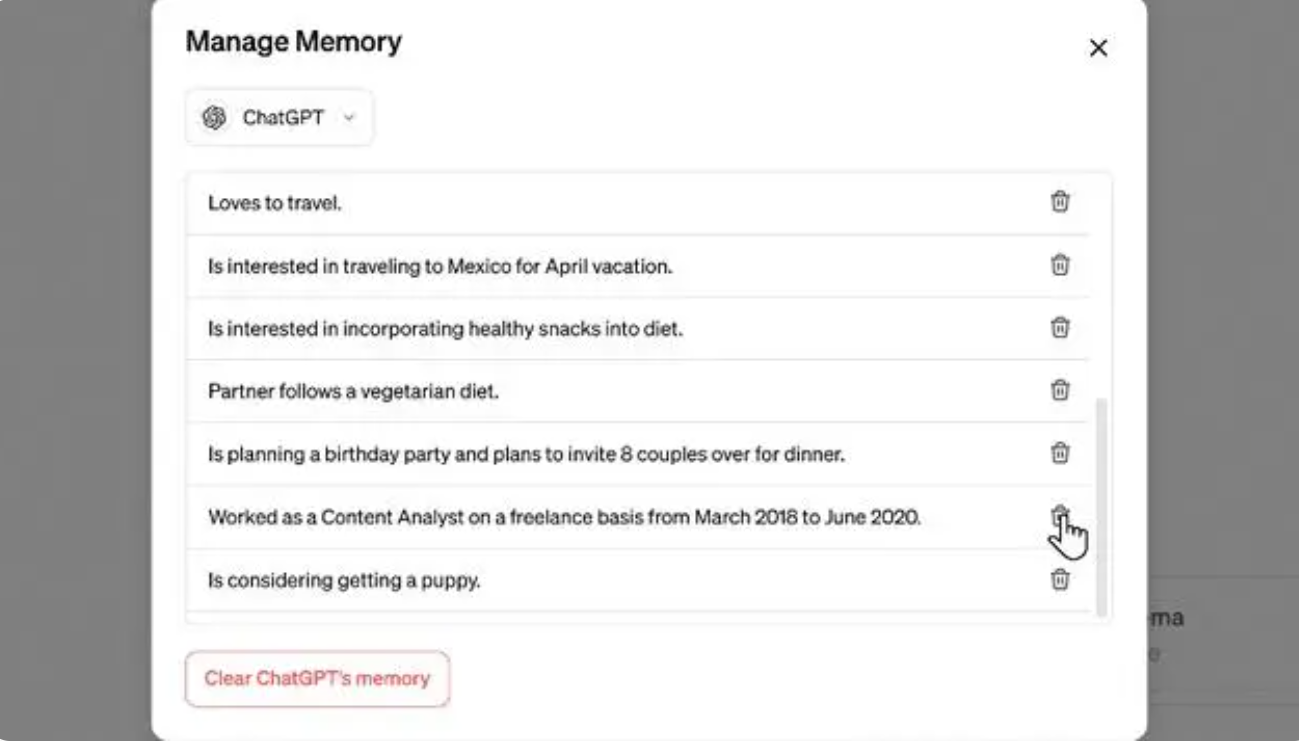Delete the puppy memory entry
The height and width of the screenshot is (741, 1299).
coord(1060,579)
